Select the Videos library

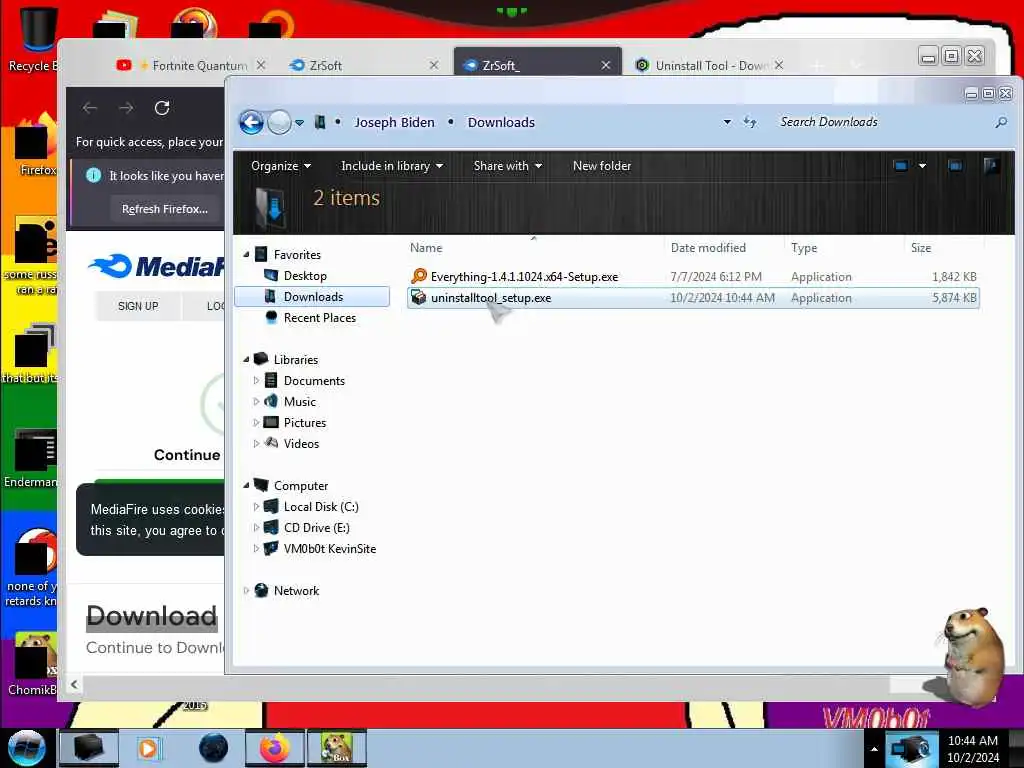301,443
